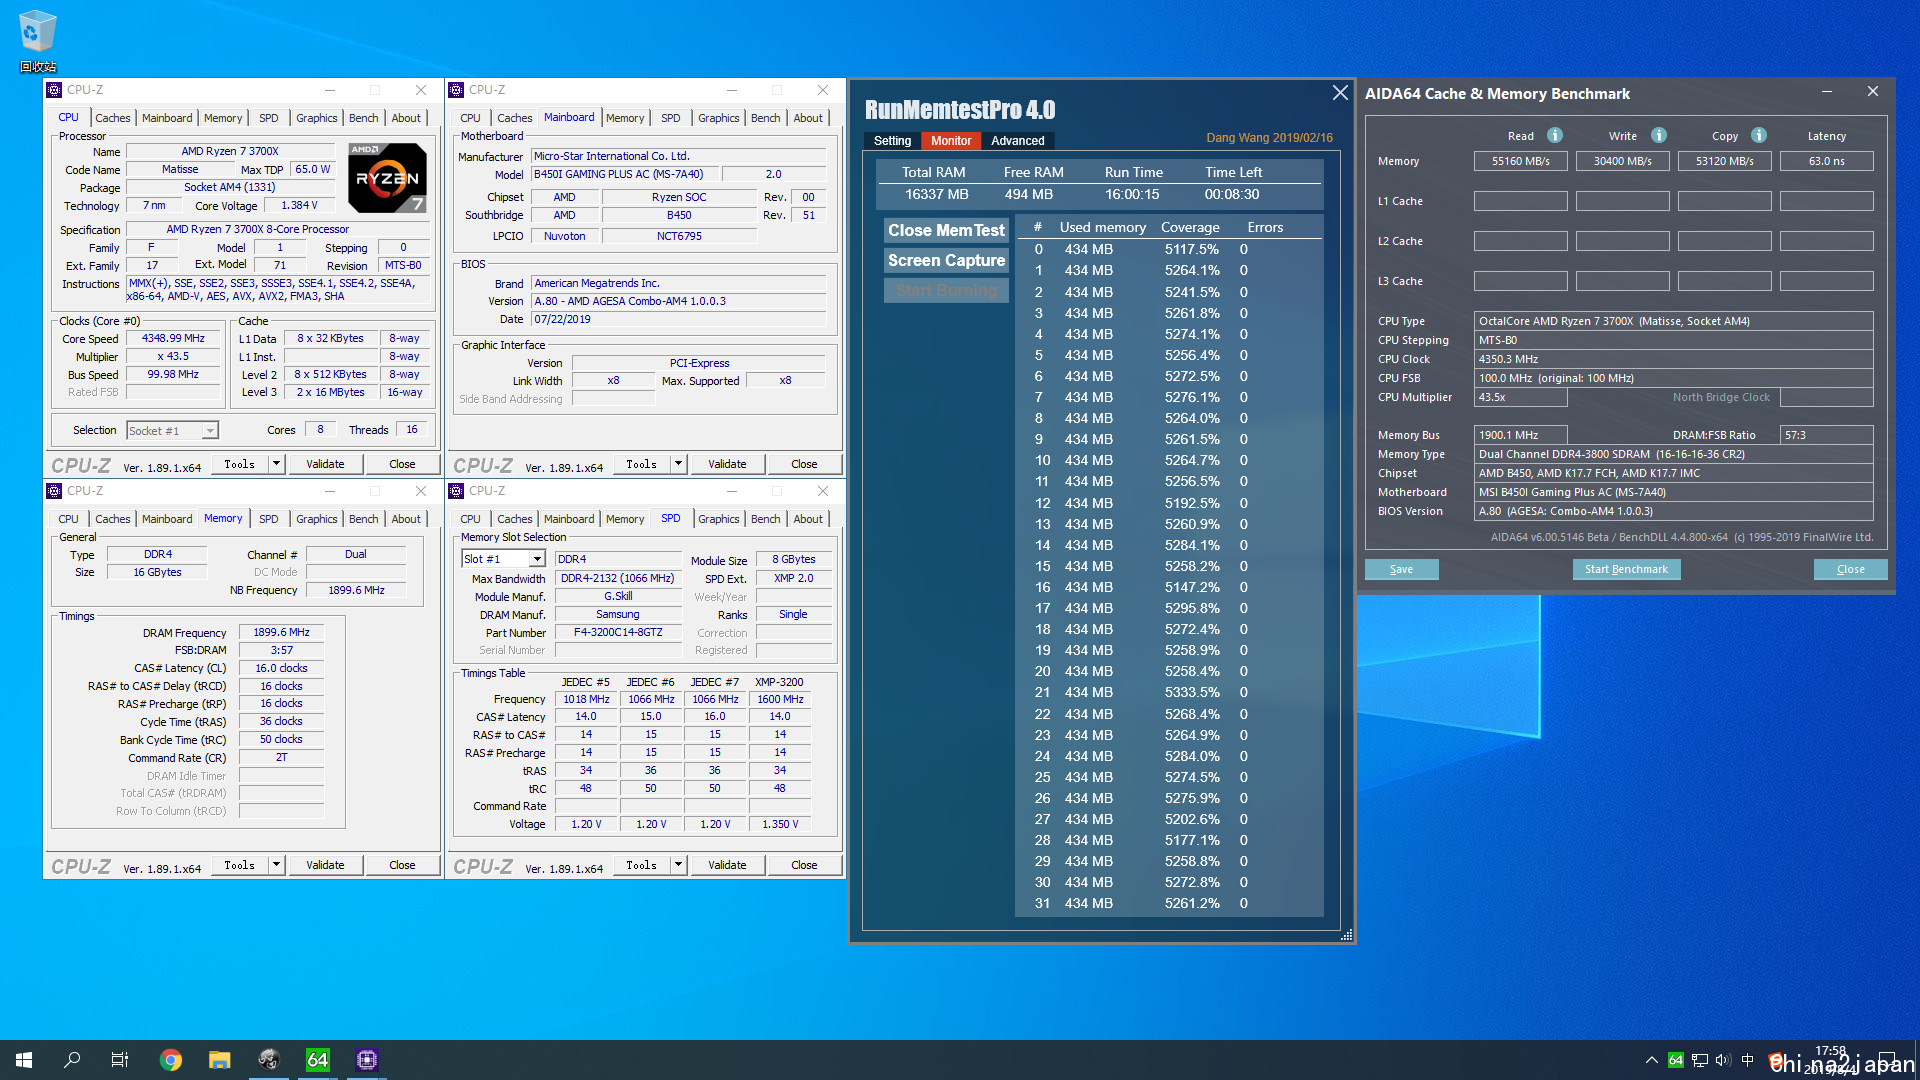Click the Total RAM value 16337 MB
This screenshot has height=1080, width=1920.
[x=937, y=195]
